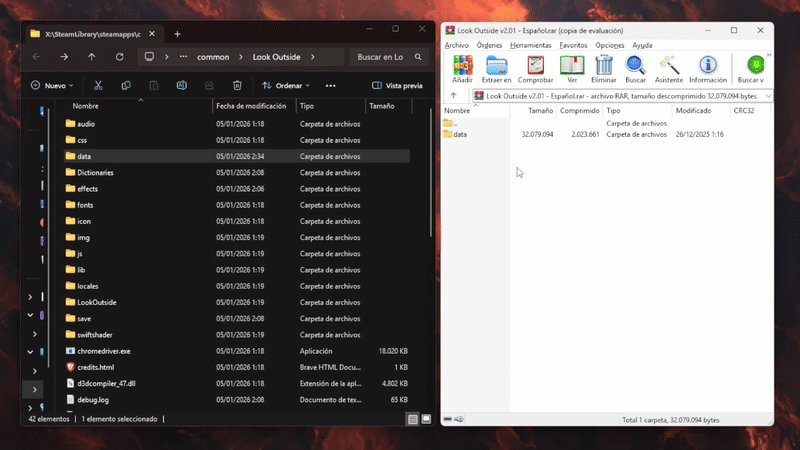This screenshot has height=450, width=800.
Task: Switch to large icons view in status bar
Action: pyautogui.click(x=426, y=419)
